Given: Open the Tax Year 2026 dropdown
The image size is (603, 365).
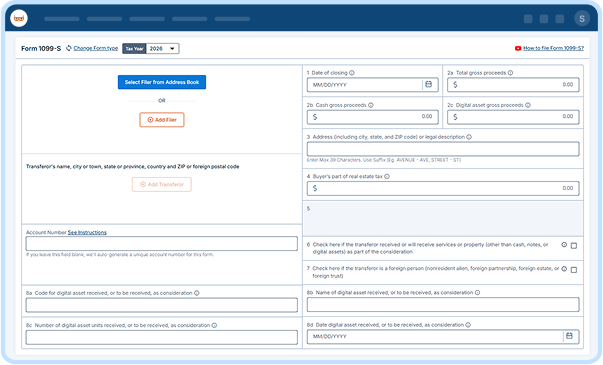Looking at the screenshot, I should tap(162, 48).
